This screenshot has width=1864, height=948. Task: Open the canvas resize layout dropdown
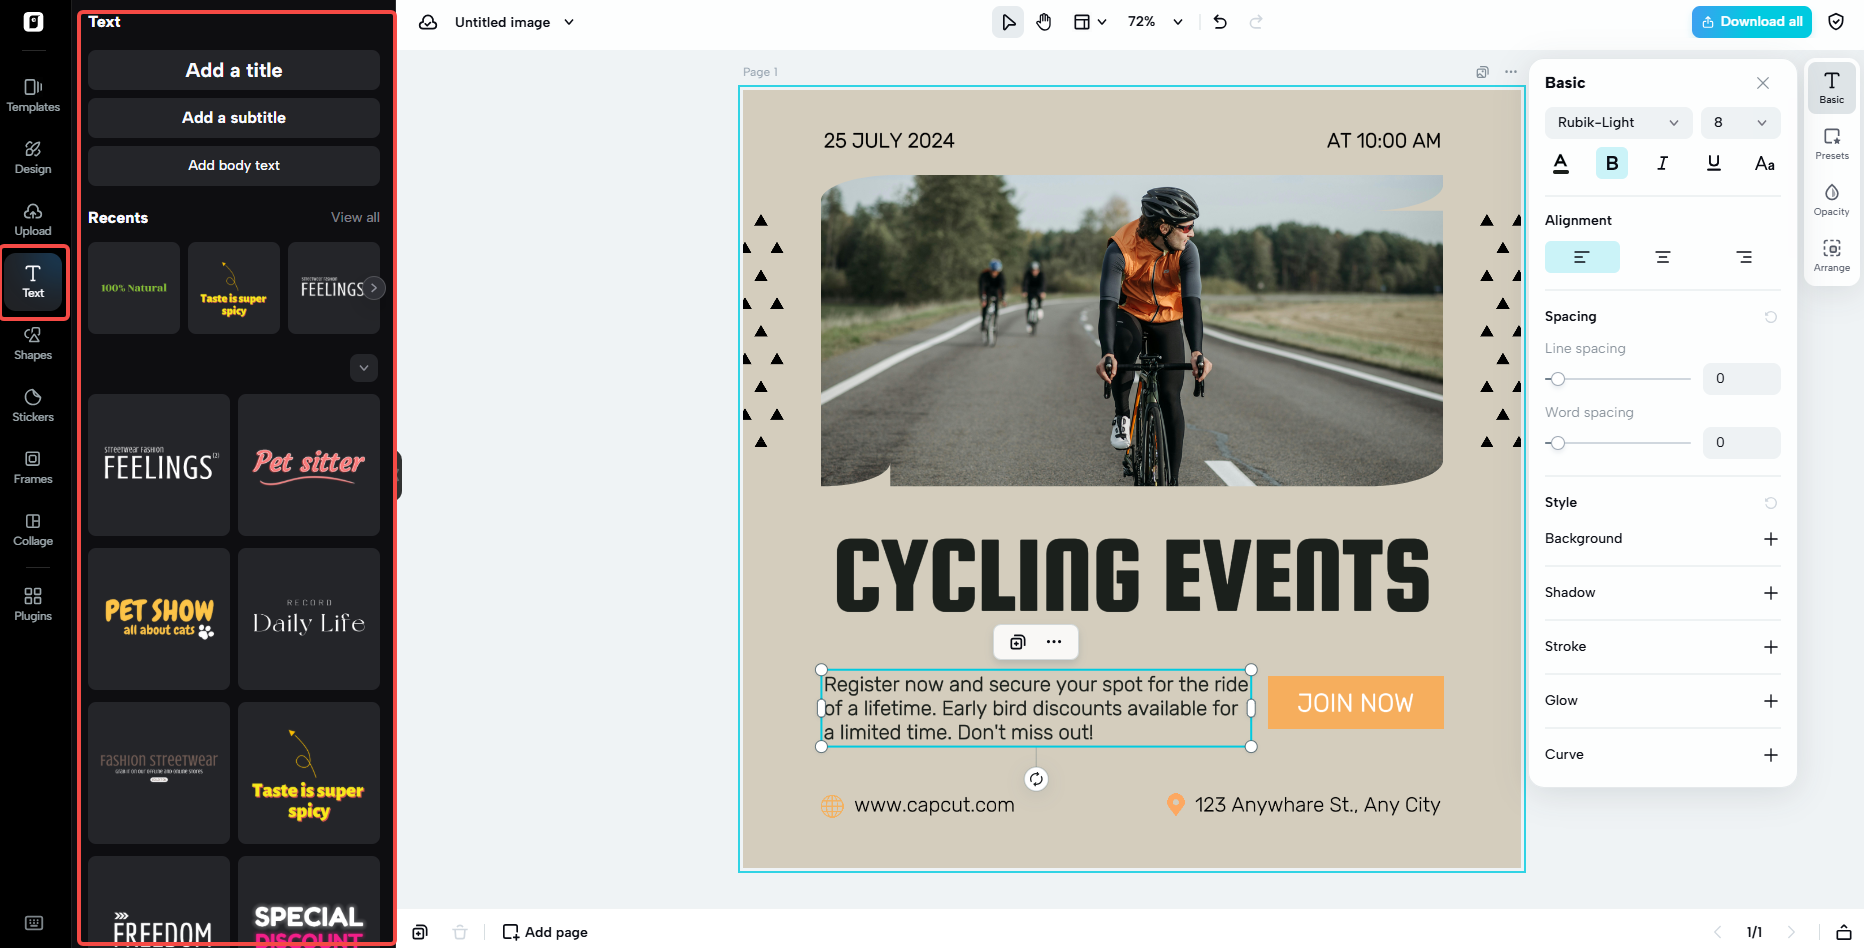1090,22
